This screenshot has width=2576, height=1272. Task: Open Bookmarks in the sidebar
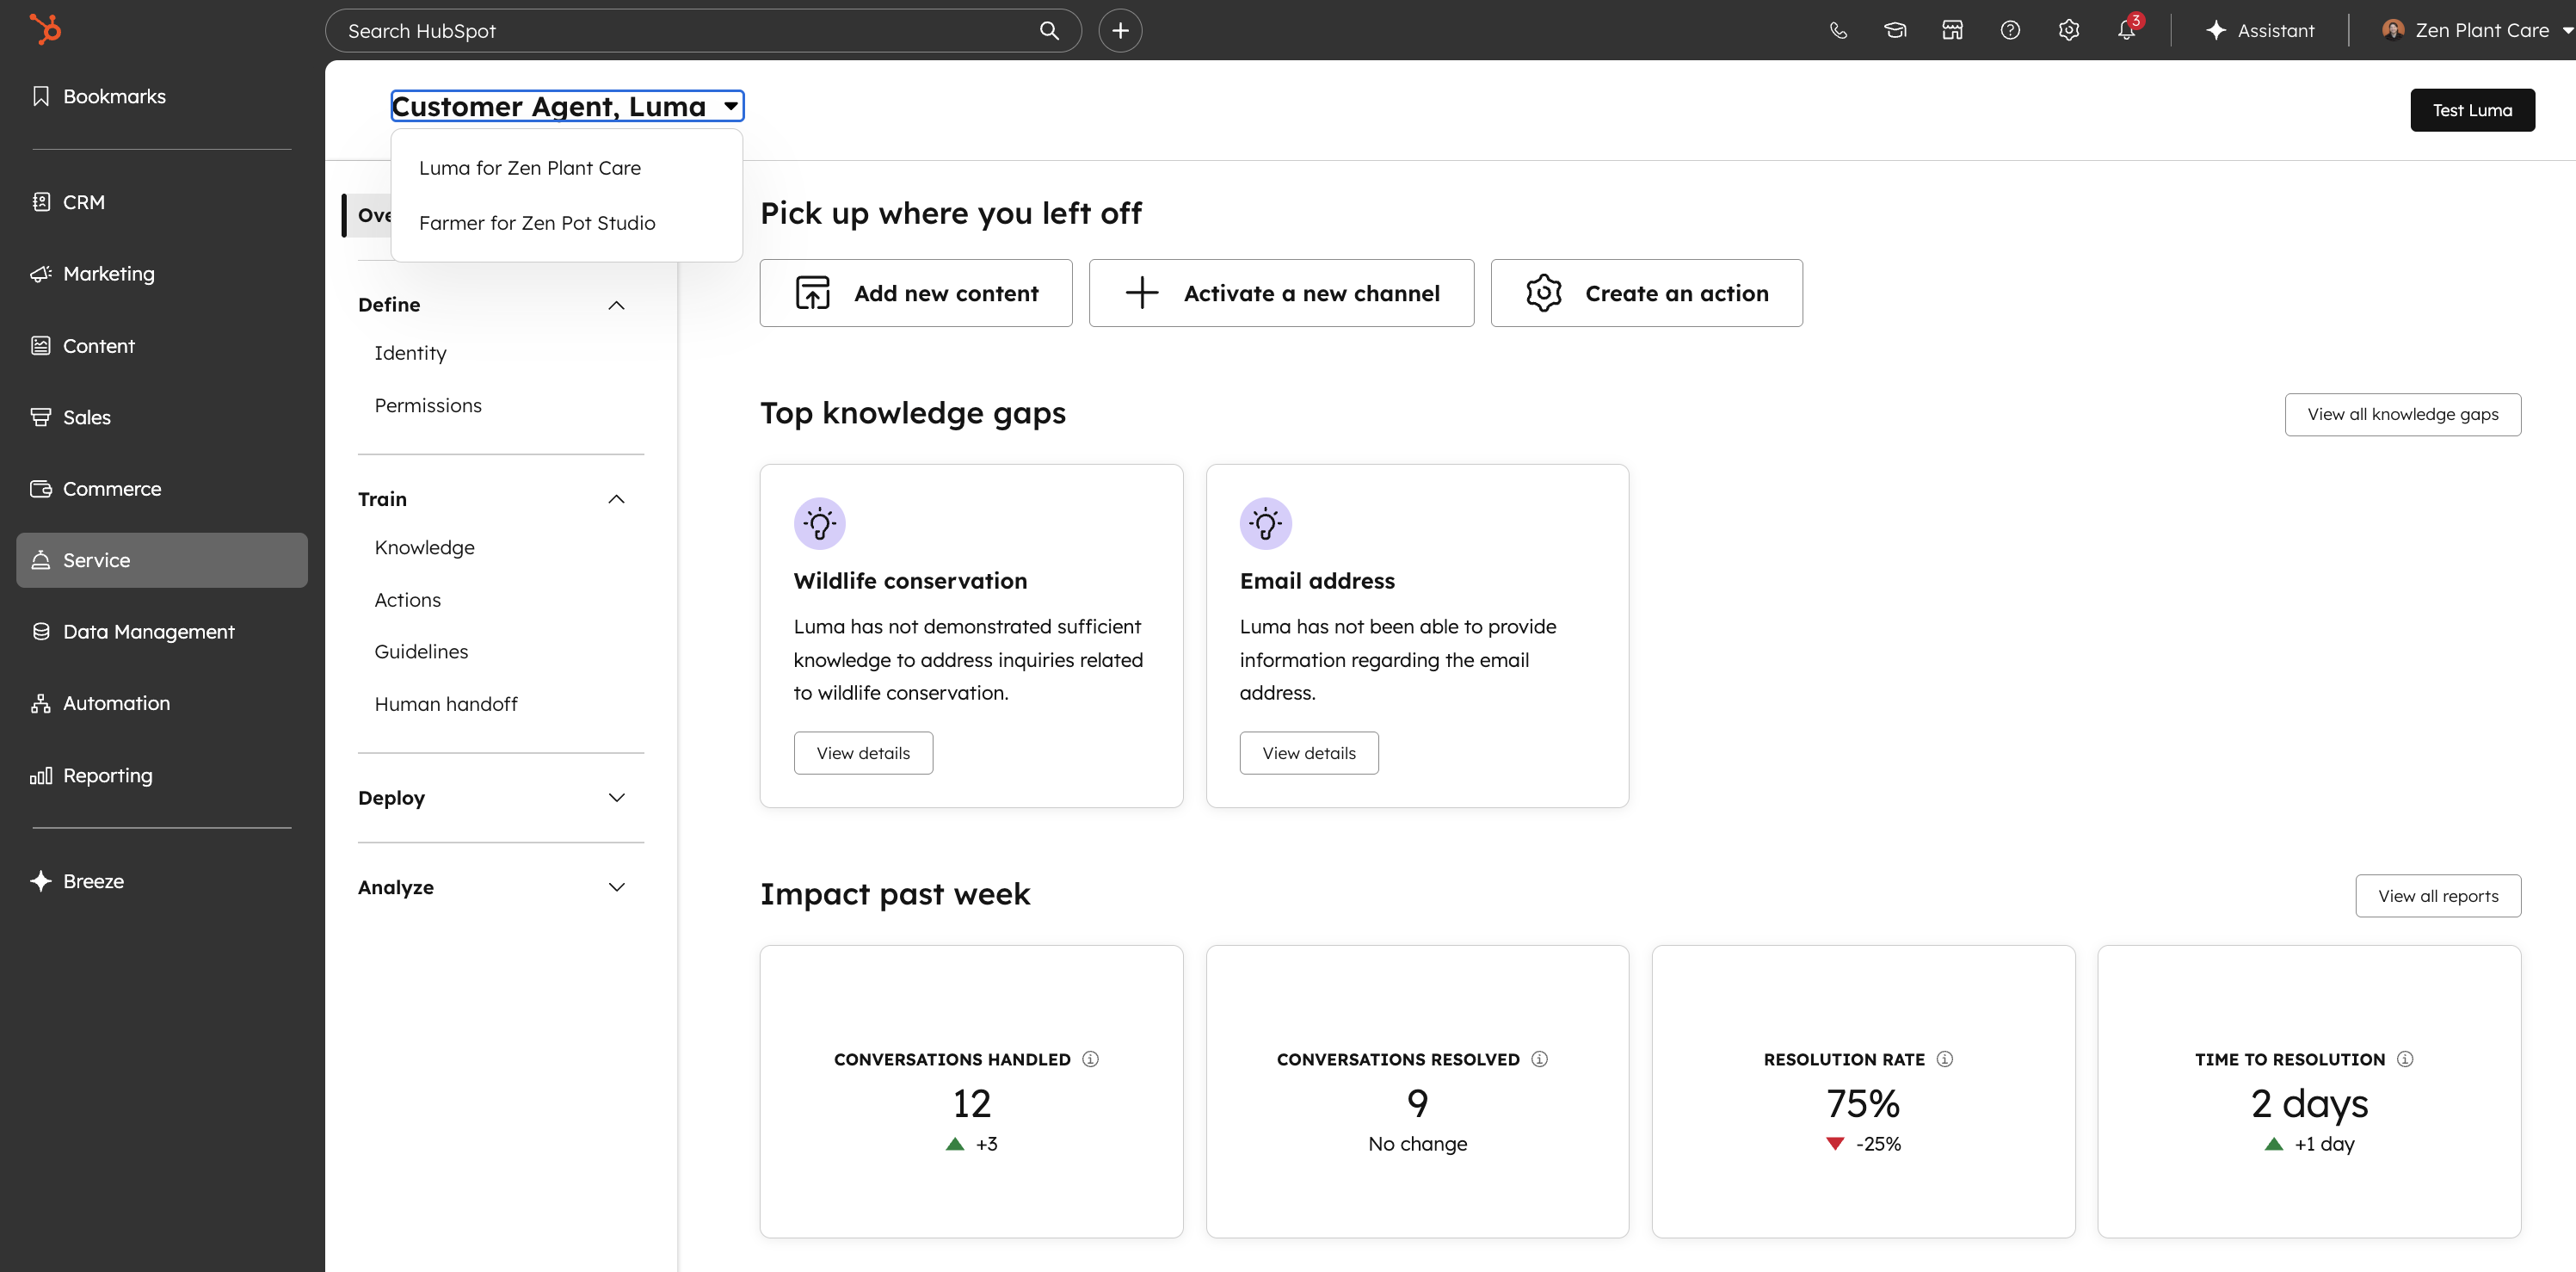click(162, 96)
